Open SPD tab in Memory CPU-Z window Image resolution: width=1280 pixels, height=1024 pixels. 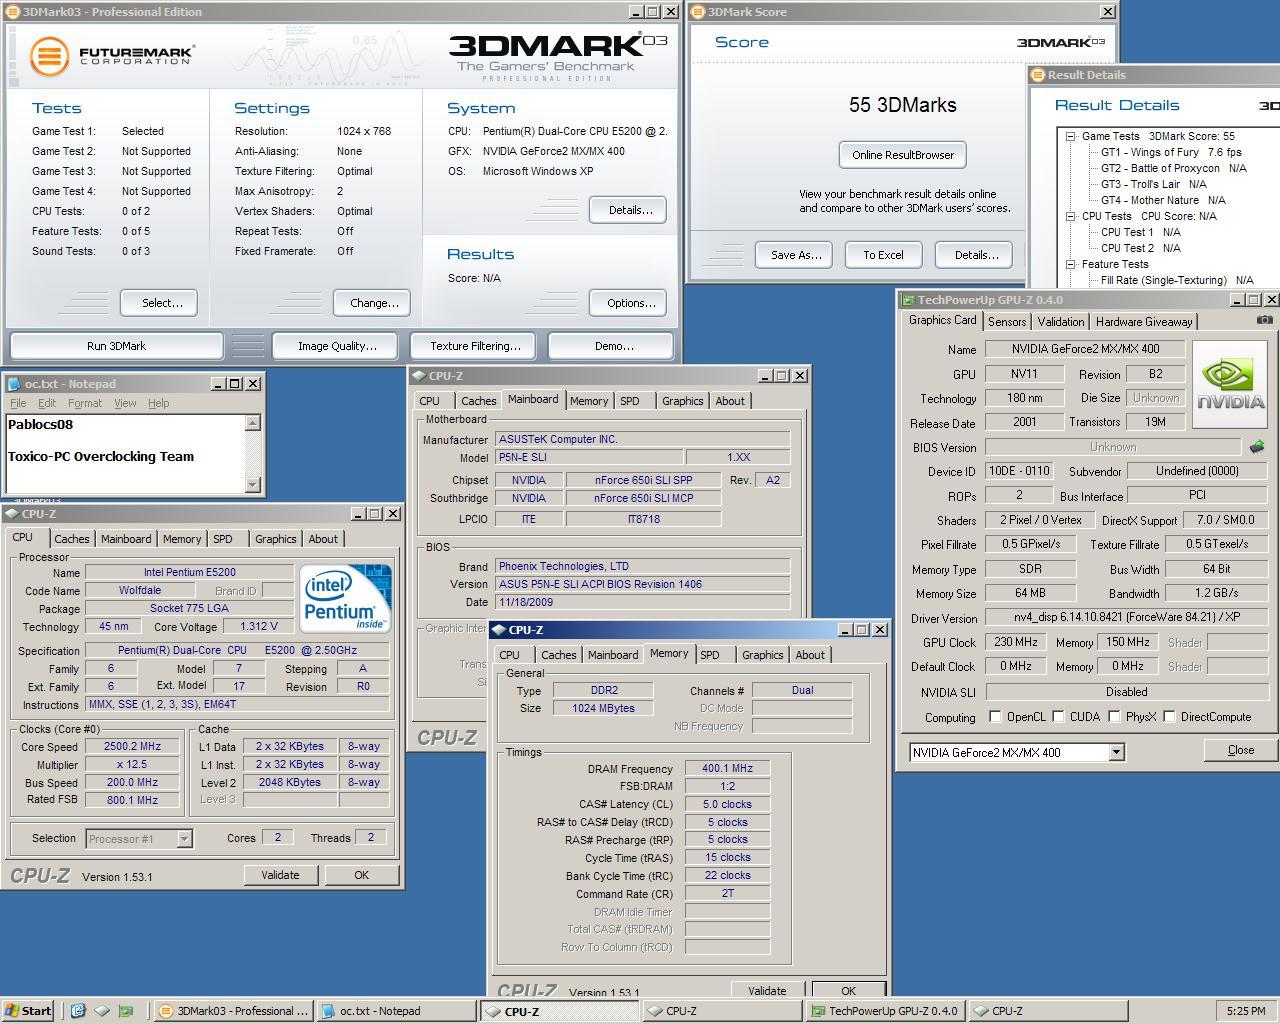[710, 655]
